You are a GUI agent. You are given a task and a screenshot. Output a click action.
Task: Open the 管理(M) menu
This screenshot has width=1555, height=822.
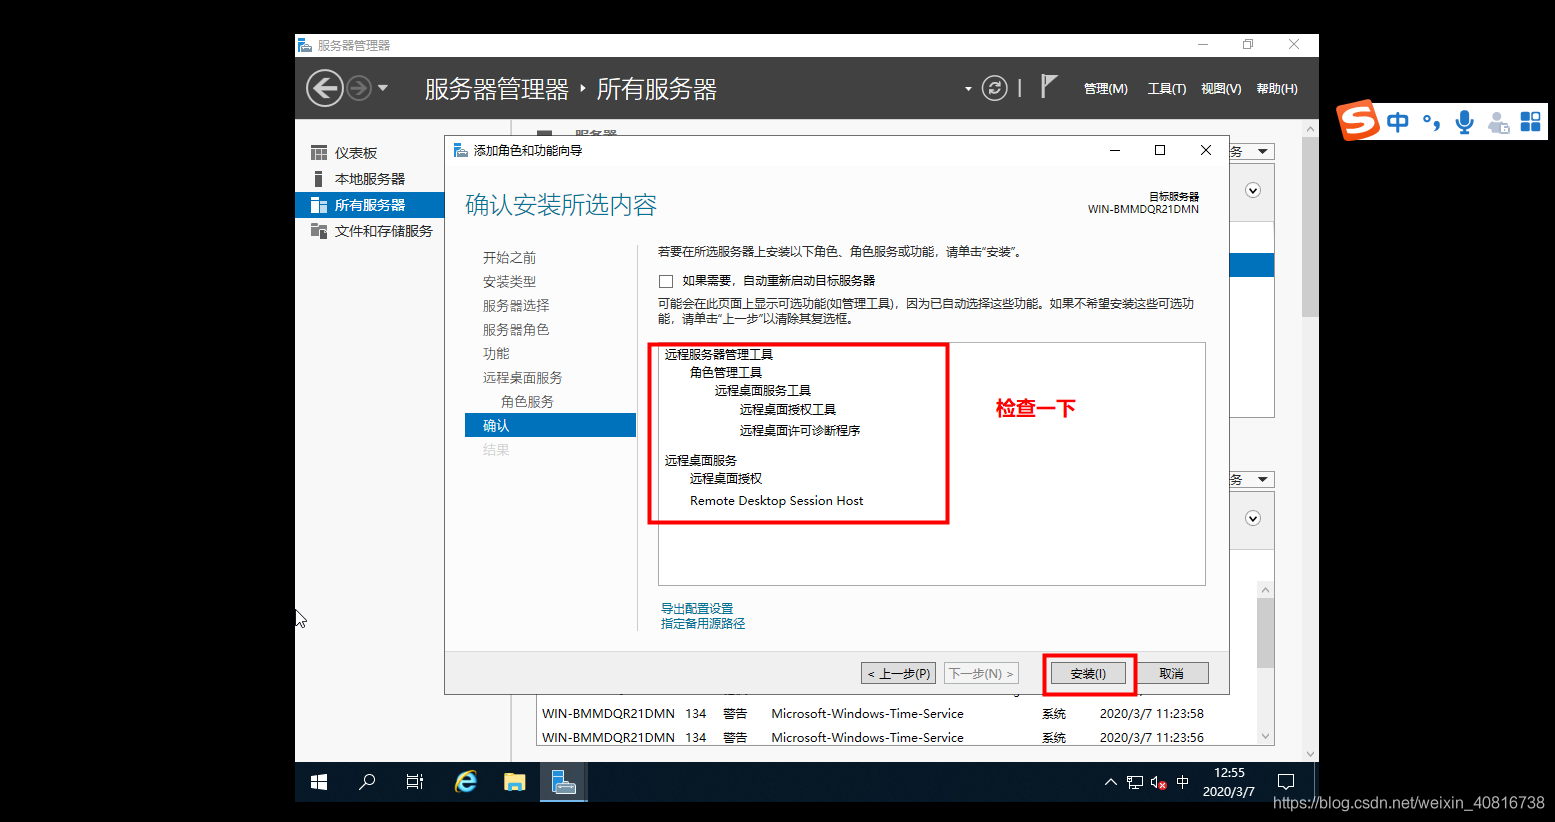click(x=1106, y=89)
